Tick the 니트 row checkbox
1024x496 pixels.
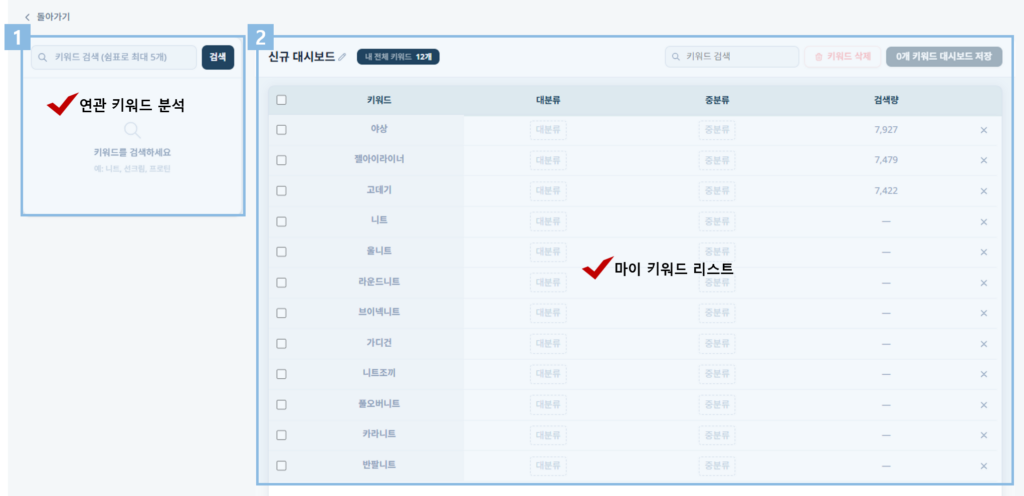(x=281, y=222)
